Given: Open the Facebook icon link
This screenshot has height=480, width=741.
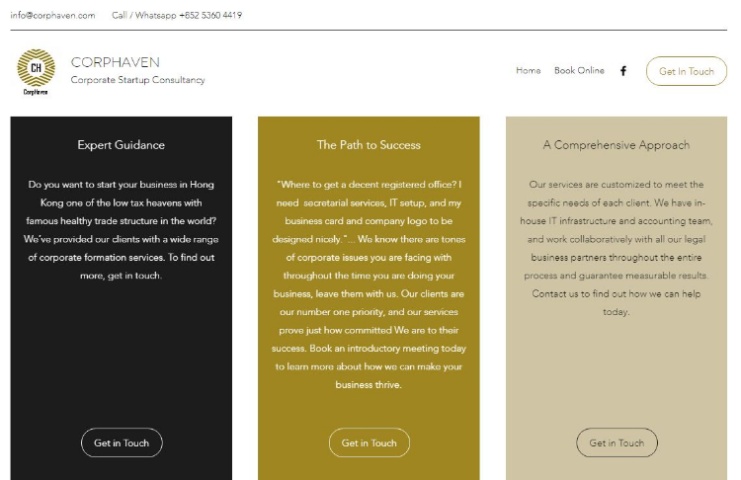Looking at the screenshot, I should pyautogui.click(x=623, y=71).
